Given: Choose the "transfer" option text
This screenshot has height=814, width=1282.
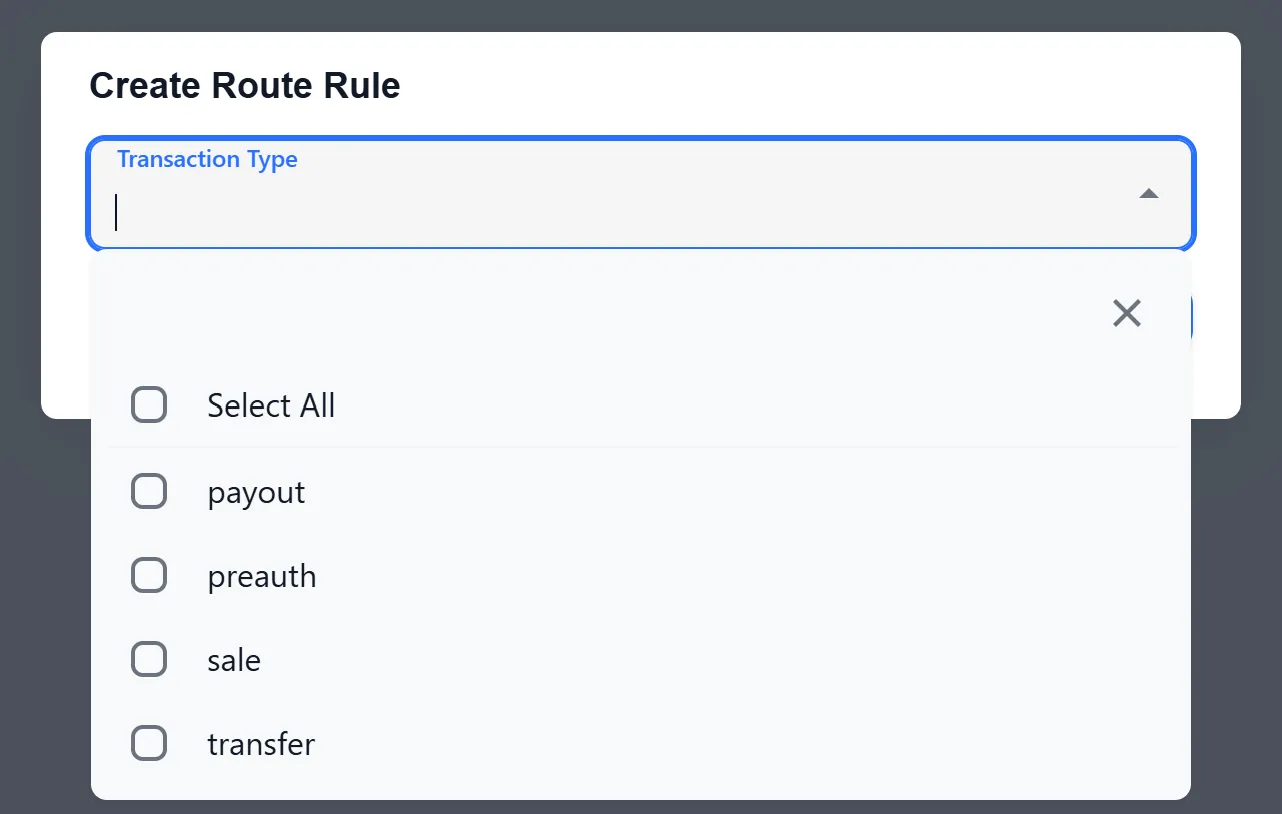Looking at the screenshot, I should coord(261,745).
